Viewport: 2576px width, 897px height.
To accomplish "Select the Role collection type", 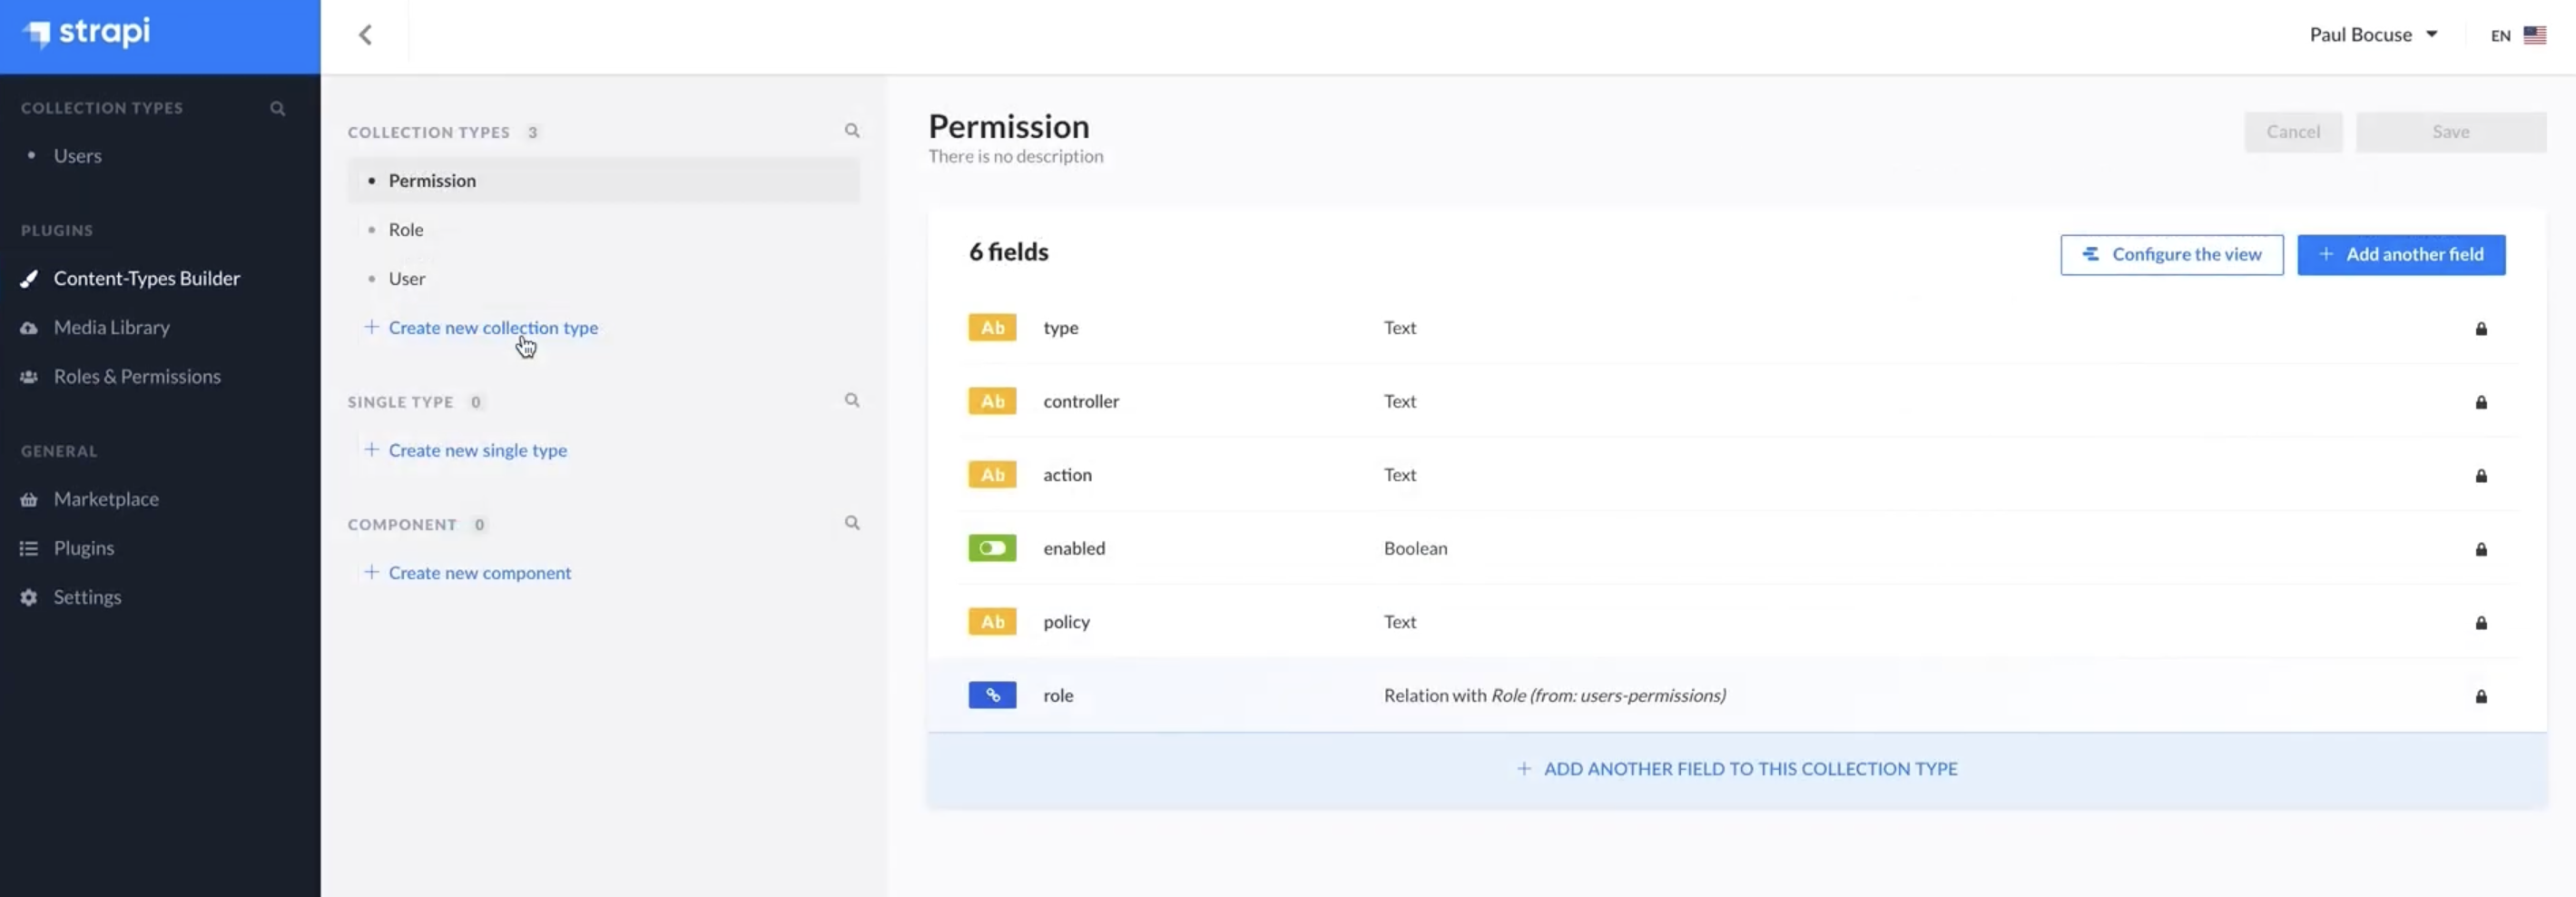I will point(405,229).
